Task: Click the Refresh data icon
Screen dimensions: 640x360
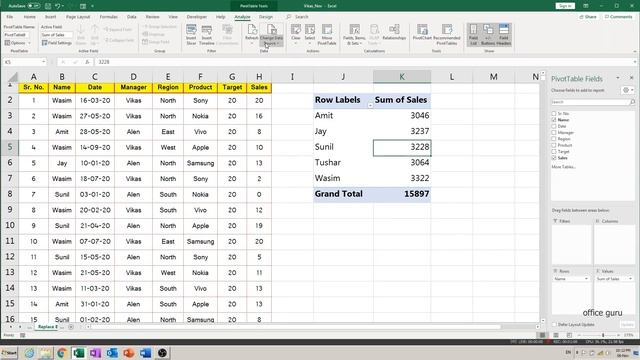Action: click(252, 34)
